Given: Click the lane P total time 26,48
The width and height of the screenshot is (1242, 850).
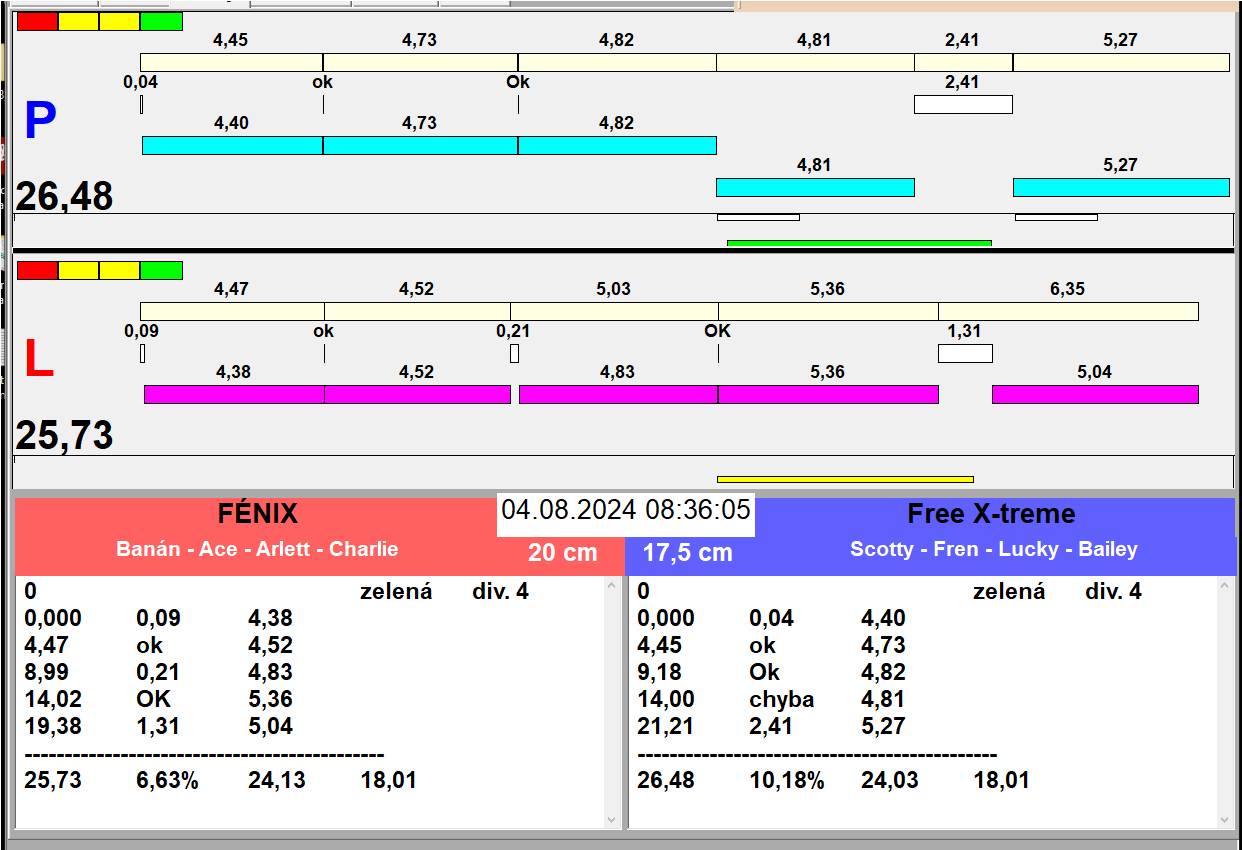Looking at the screenshot, I should pos(64,197).
